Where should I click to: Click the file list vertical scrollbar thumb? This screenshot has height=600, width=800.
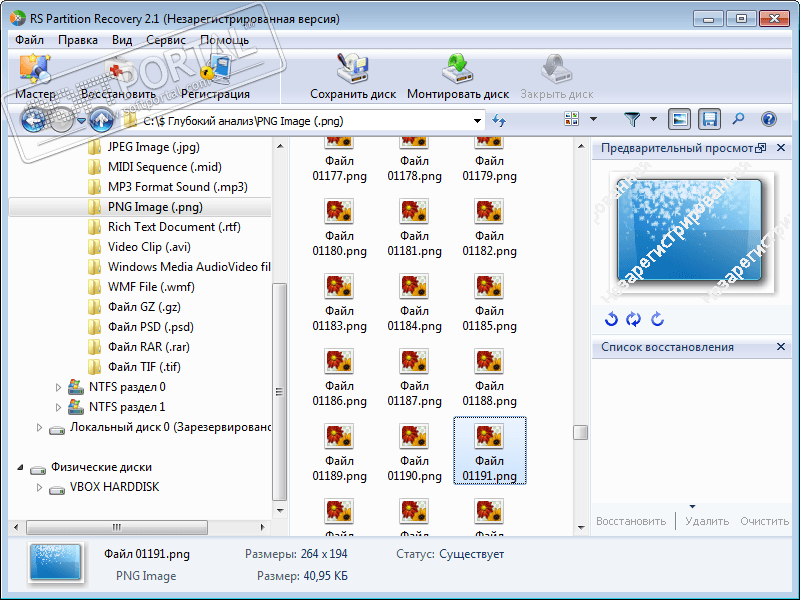click(581, 432)
